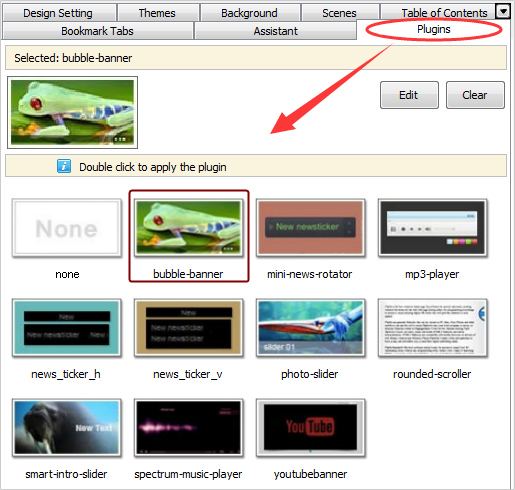Pick the news_ticker_h plugin

pyautogui.click(x=67, y=328)
